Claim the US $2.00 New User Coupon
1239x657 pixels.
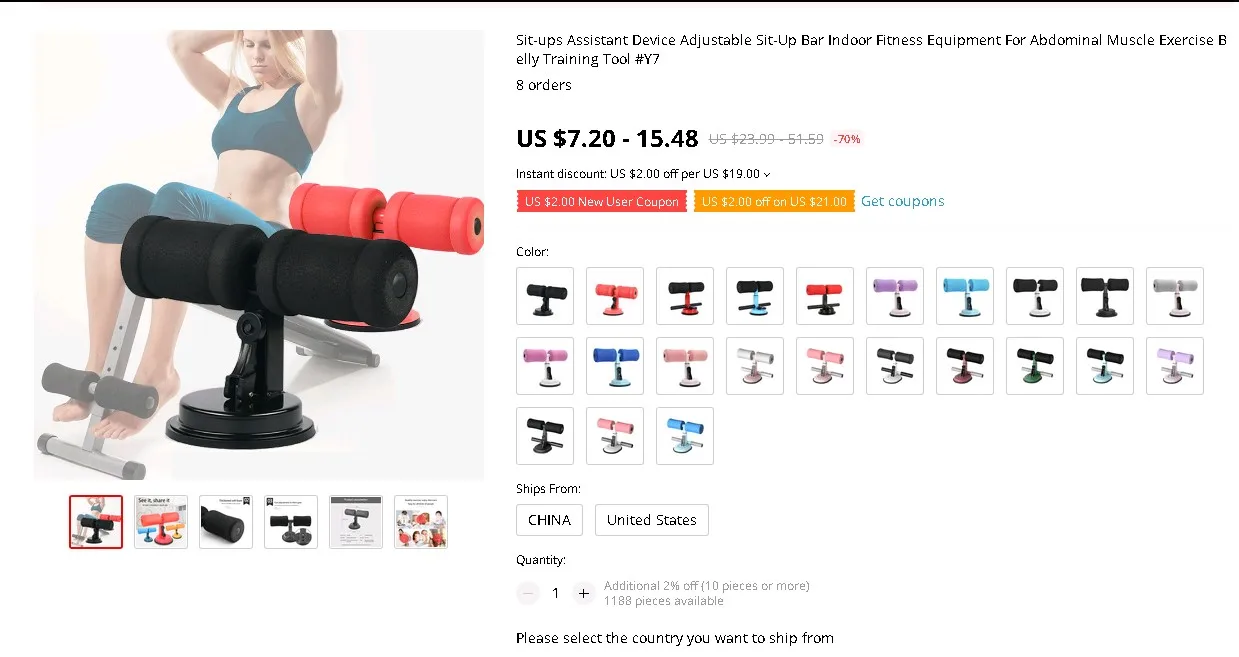click(x=602, y=202)
